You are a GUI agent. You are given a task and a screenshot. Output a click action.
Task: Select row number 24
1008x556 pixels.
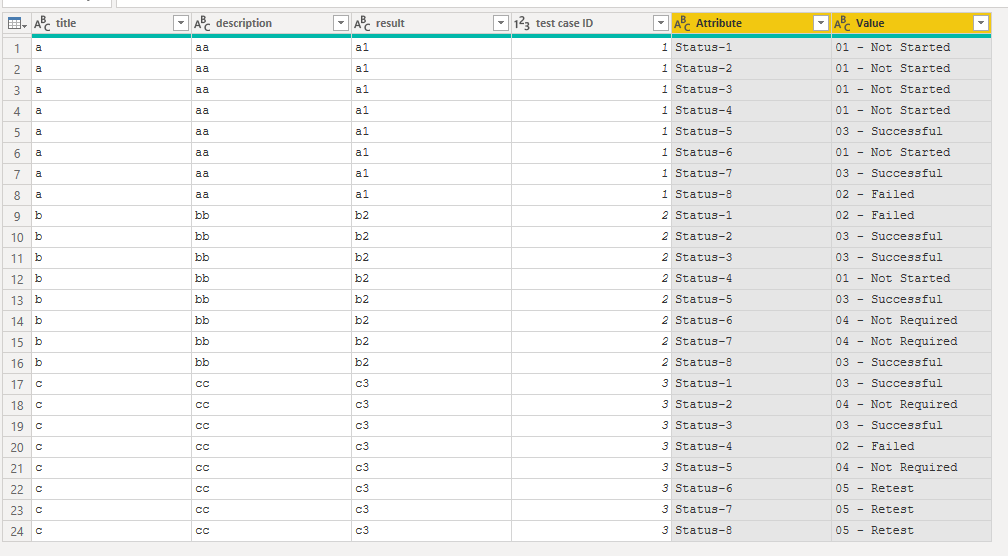(x=17, y=532)
